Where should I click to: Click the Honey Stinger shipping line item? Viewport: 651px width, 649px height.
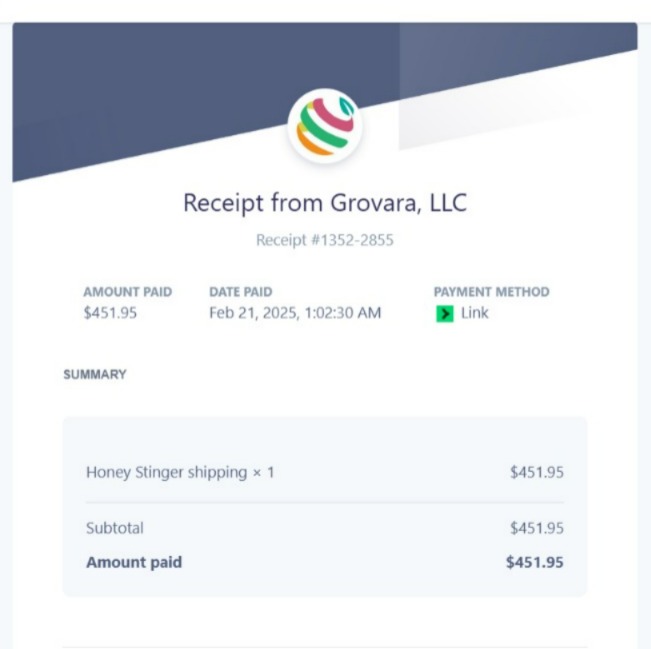click(x=180, y=473)
